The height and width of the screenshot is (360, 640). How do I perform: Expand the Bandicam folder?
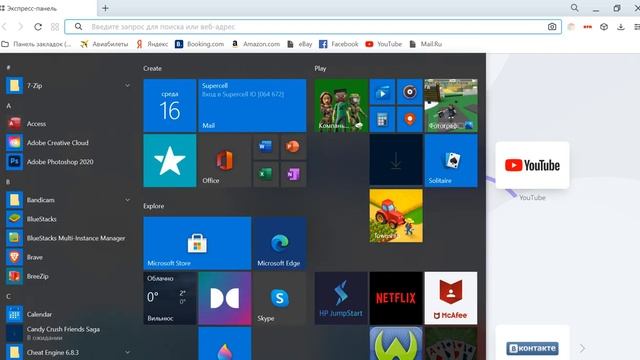point(127,200)
